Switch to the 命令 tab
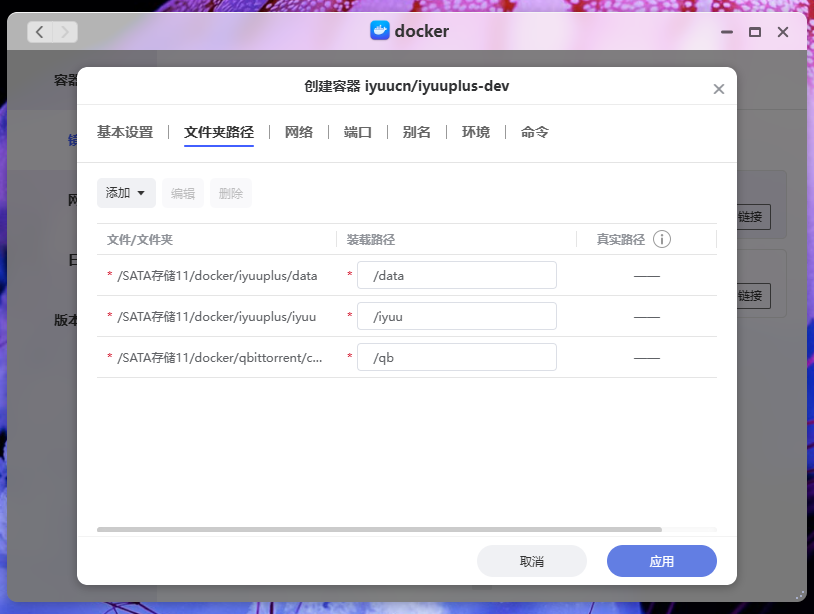Viewport: 814px width, 614px height. point(535,132)
